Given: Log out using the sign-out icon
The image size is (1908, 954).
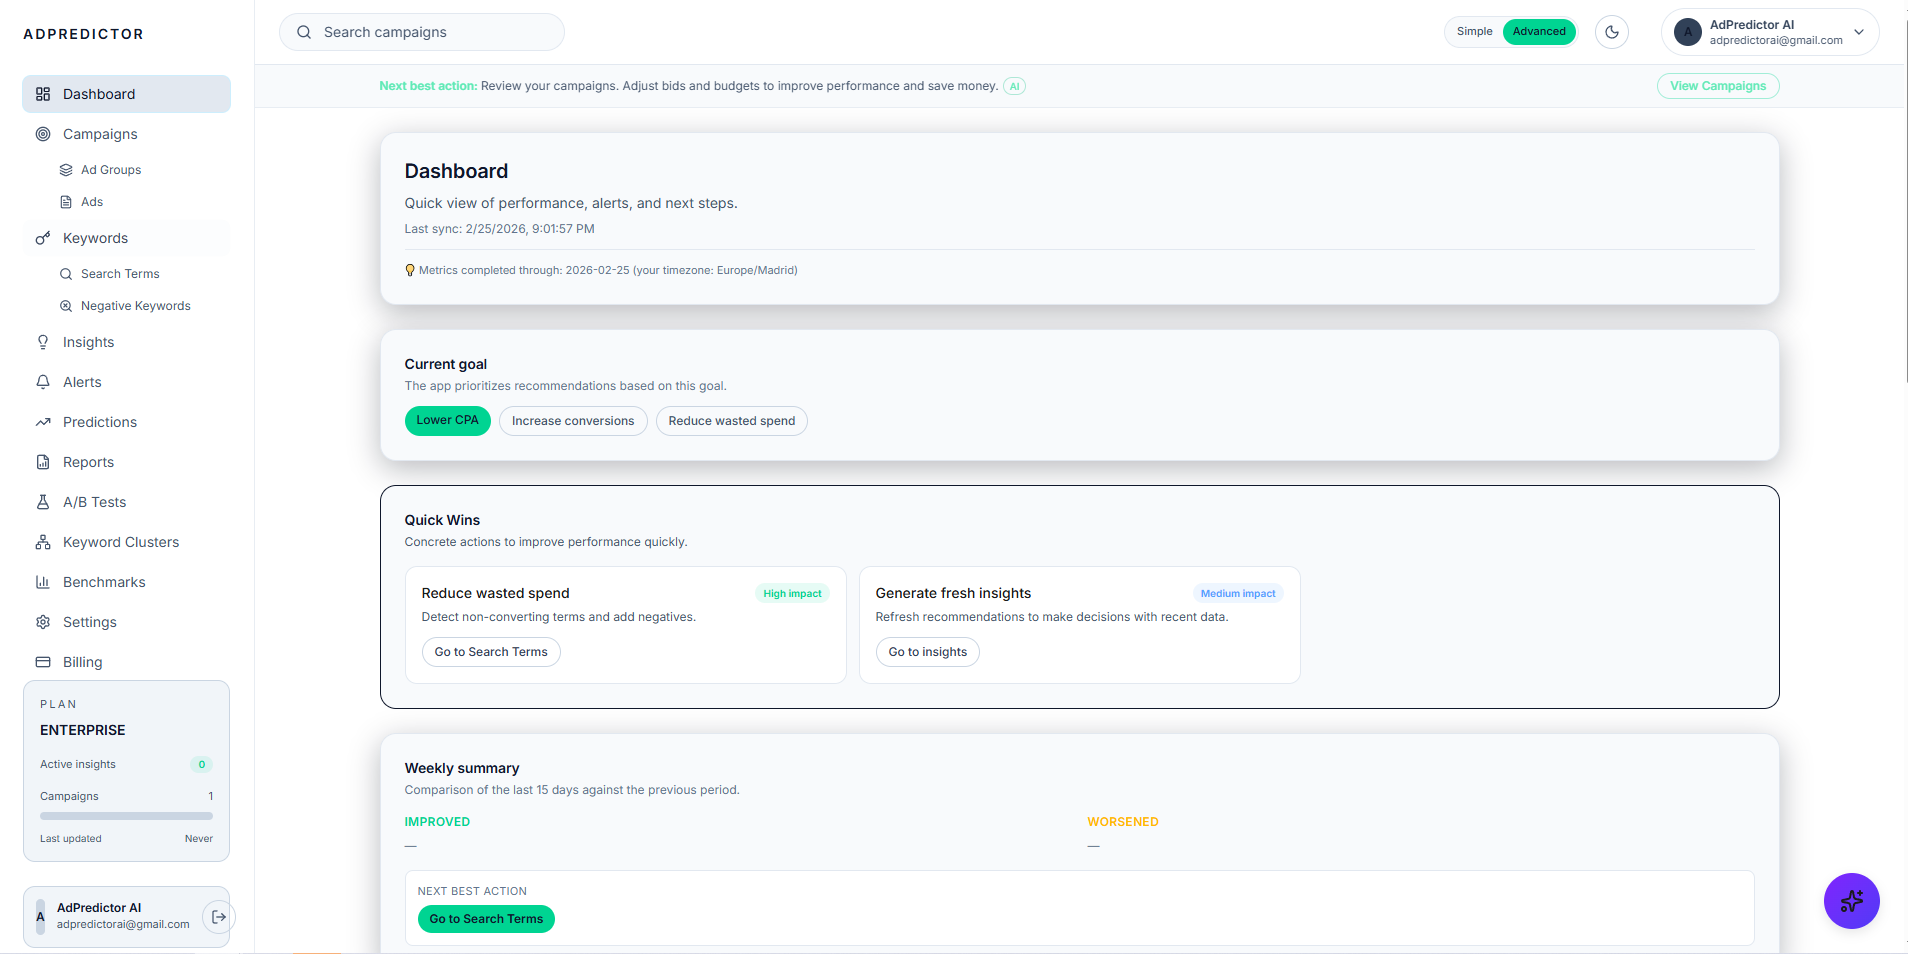Looking at the screenshot, I should click(x=218, y=916).
